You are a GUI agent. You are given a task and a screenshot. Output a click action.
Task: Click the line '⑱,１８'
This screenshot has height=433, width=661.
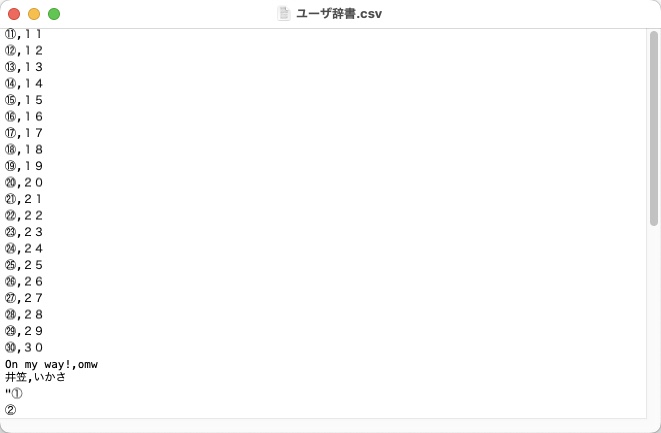pos(24,150)
